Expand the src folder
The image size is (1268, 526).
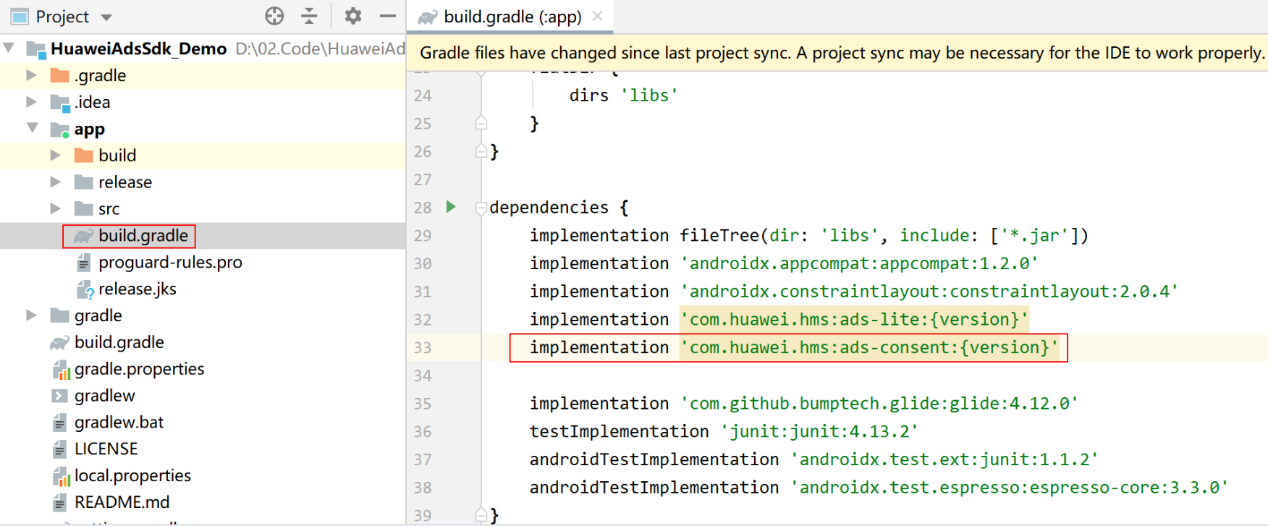(x=56, y=209)
